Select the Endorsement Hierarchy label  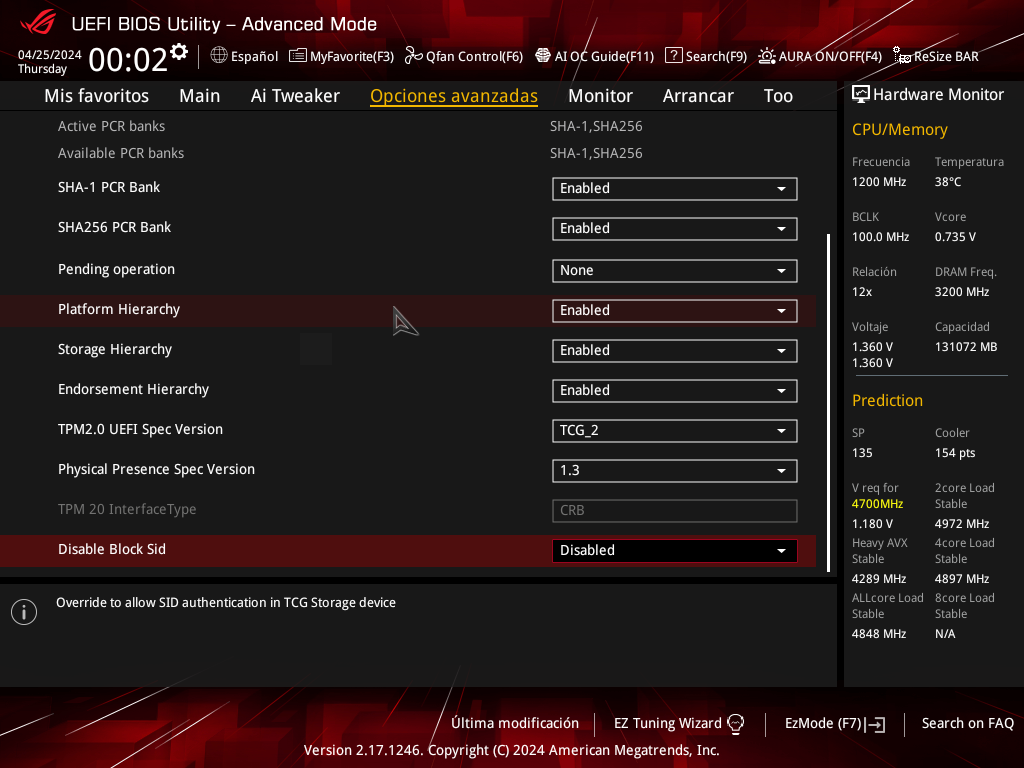tap(133, 389)
